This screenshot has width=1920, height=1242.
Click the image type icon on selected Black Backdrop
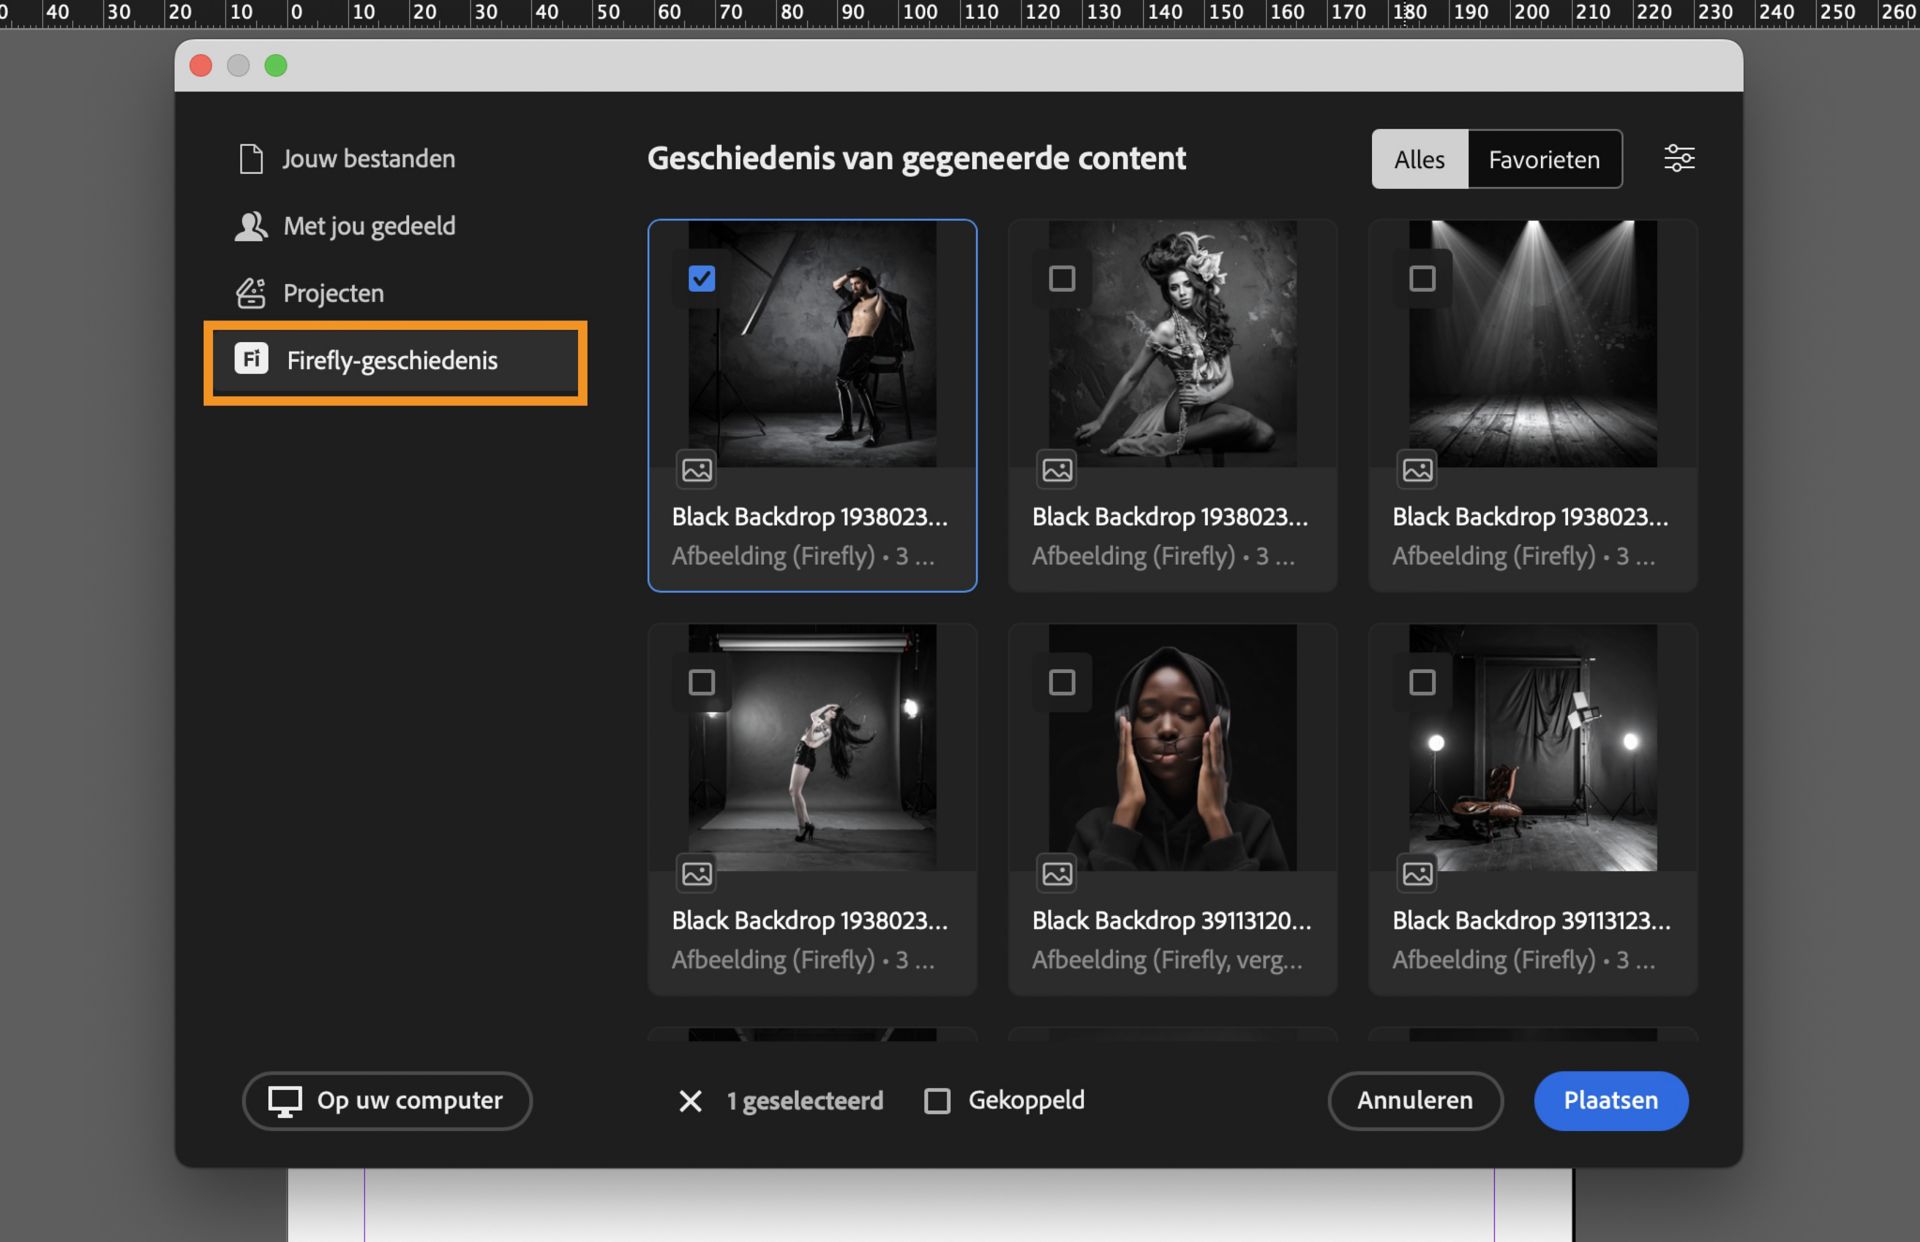coord(698,470)
